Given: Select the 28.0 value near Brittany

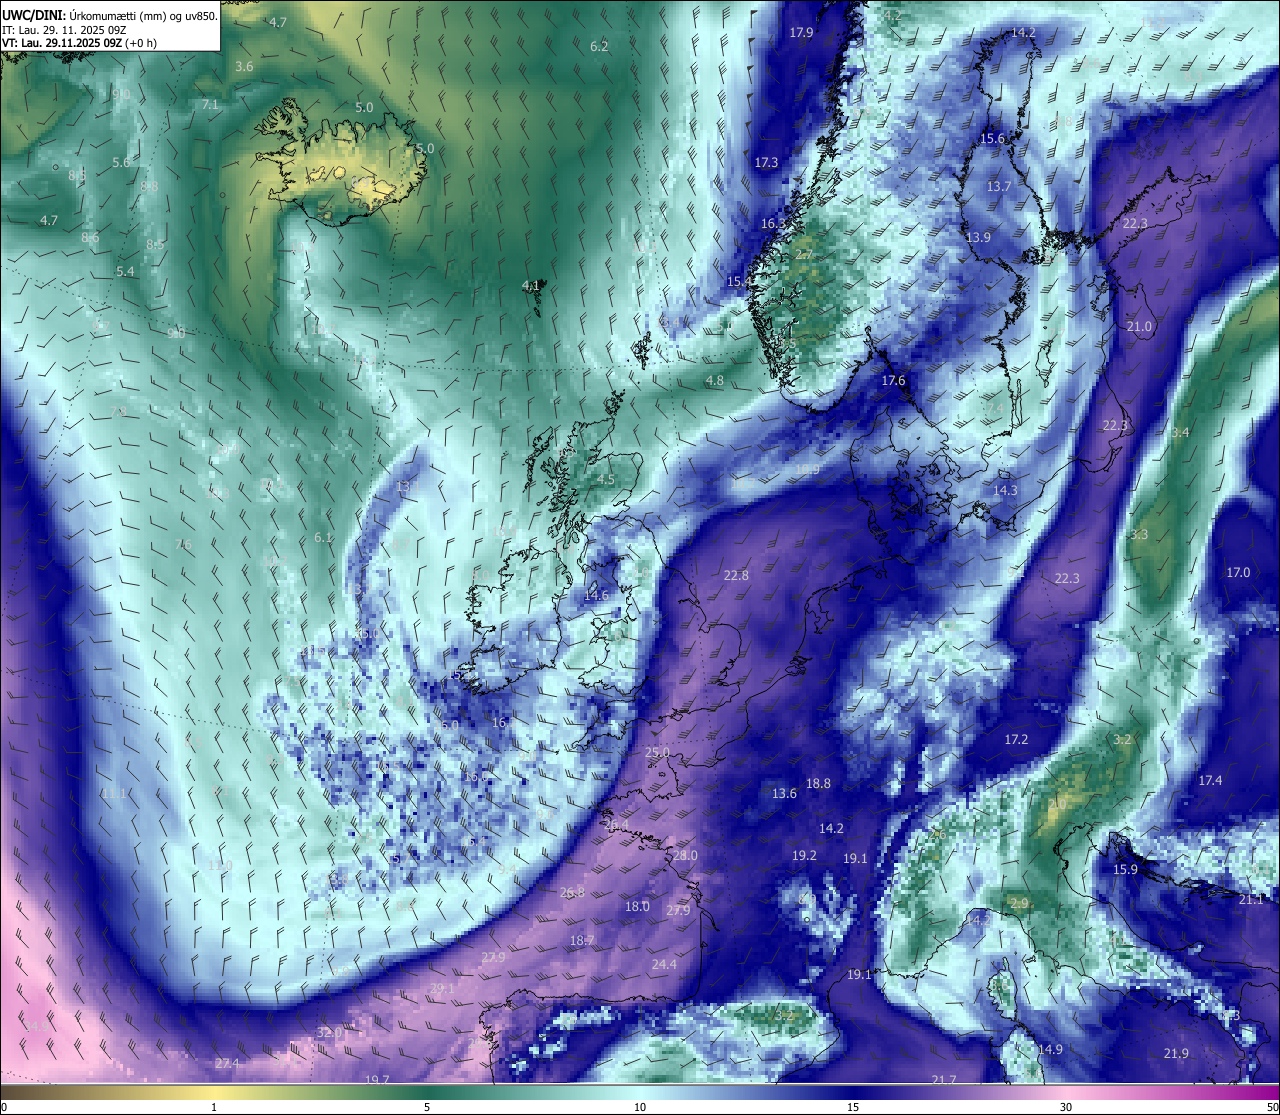Looking at the screenshot, I should pyautogui.click(x=685, y=857).
